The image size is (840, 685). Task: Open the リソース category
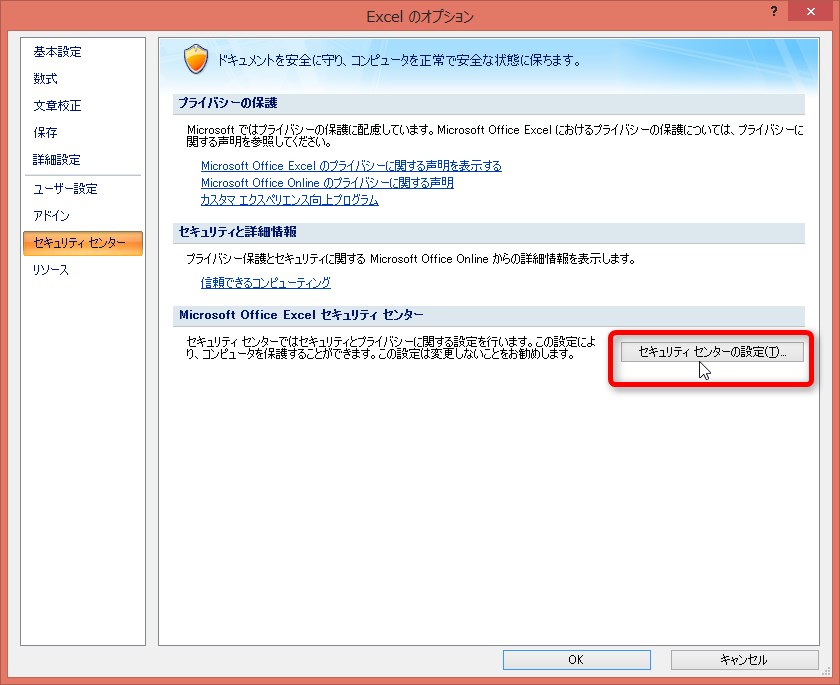pyautogui.click(x=51, y=270)
